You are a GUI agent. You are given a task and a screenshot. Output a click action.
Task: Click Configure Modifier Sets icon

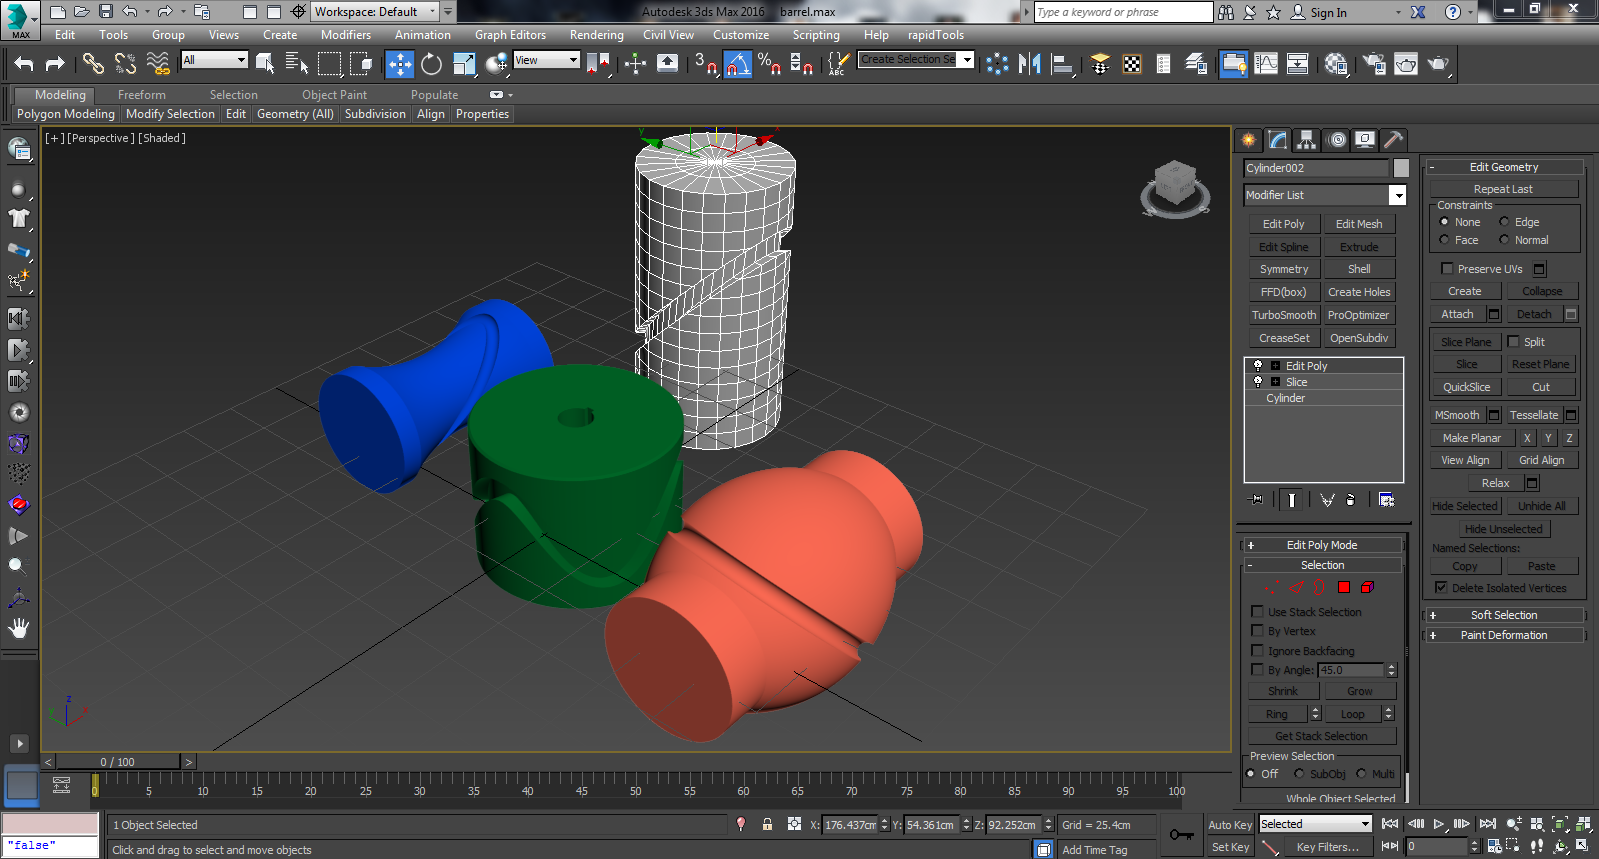point(1386,499)
